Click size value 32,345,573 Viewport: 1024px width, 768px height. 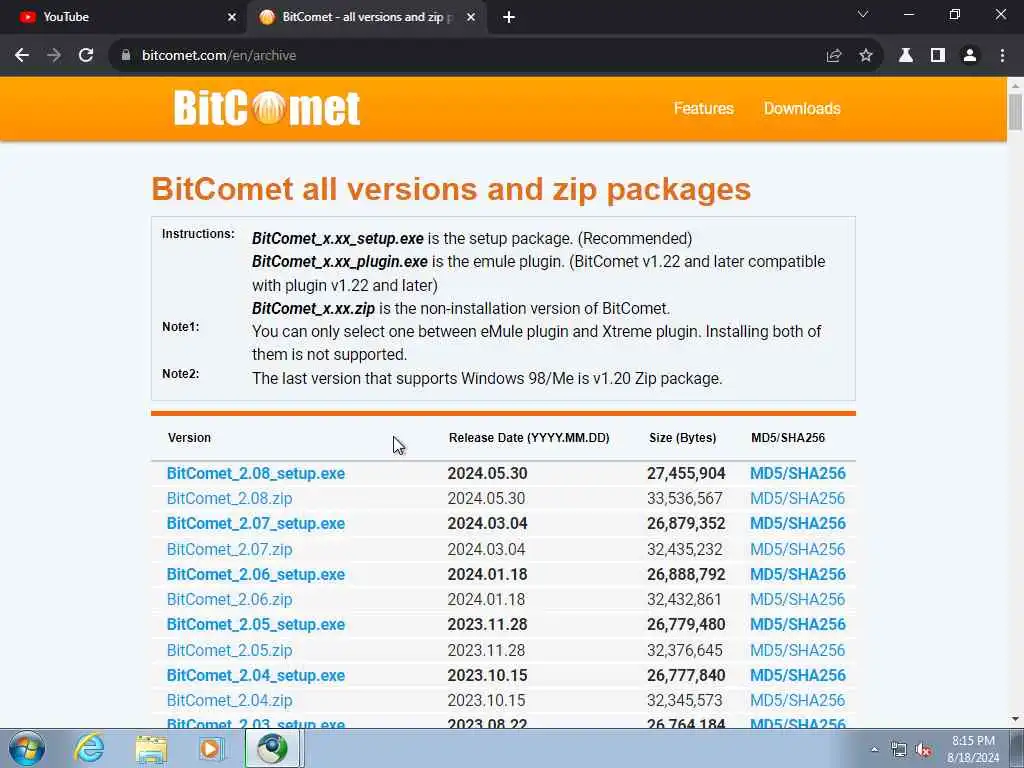pyautogui.click(x=684, y=701)
